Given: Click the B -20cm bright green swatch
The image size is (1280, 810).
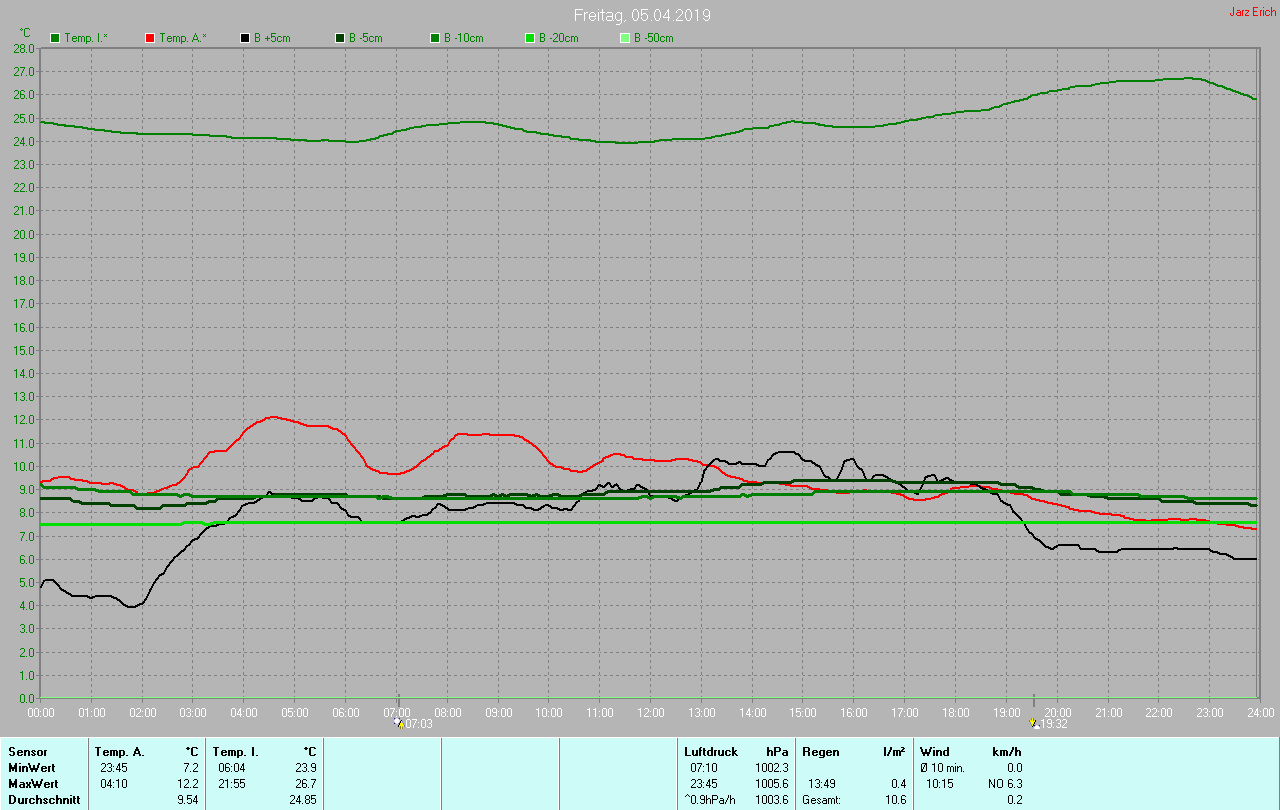Looking at the screenshot, I should [530, 38].
